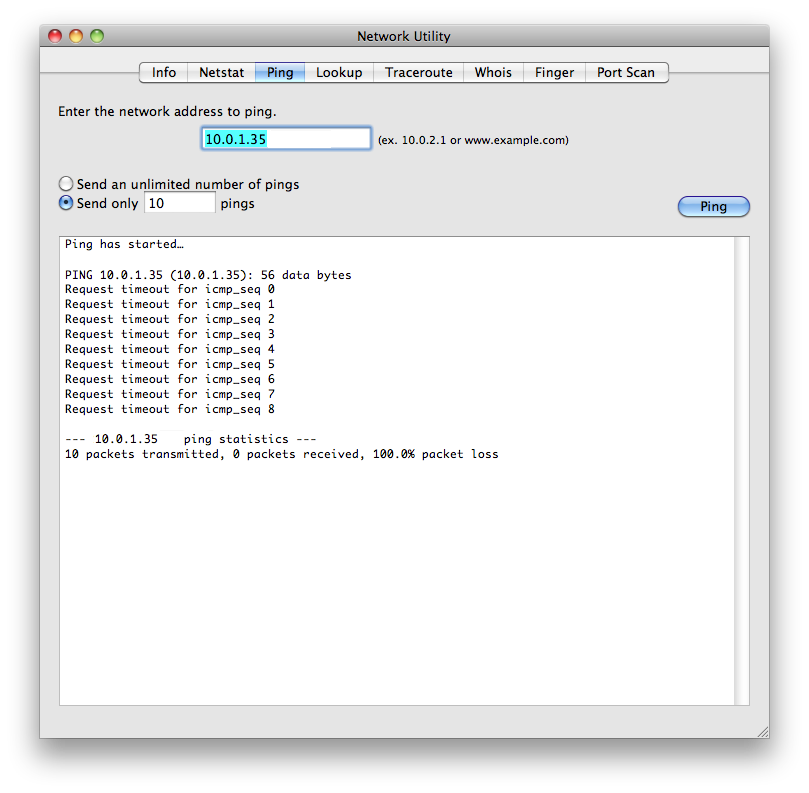Open the Traceroute tab
Screen dimensions: 809x793
418,72
